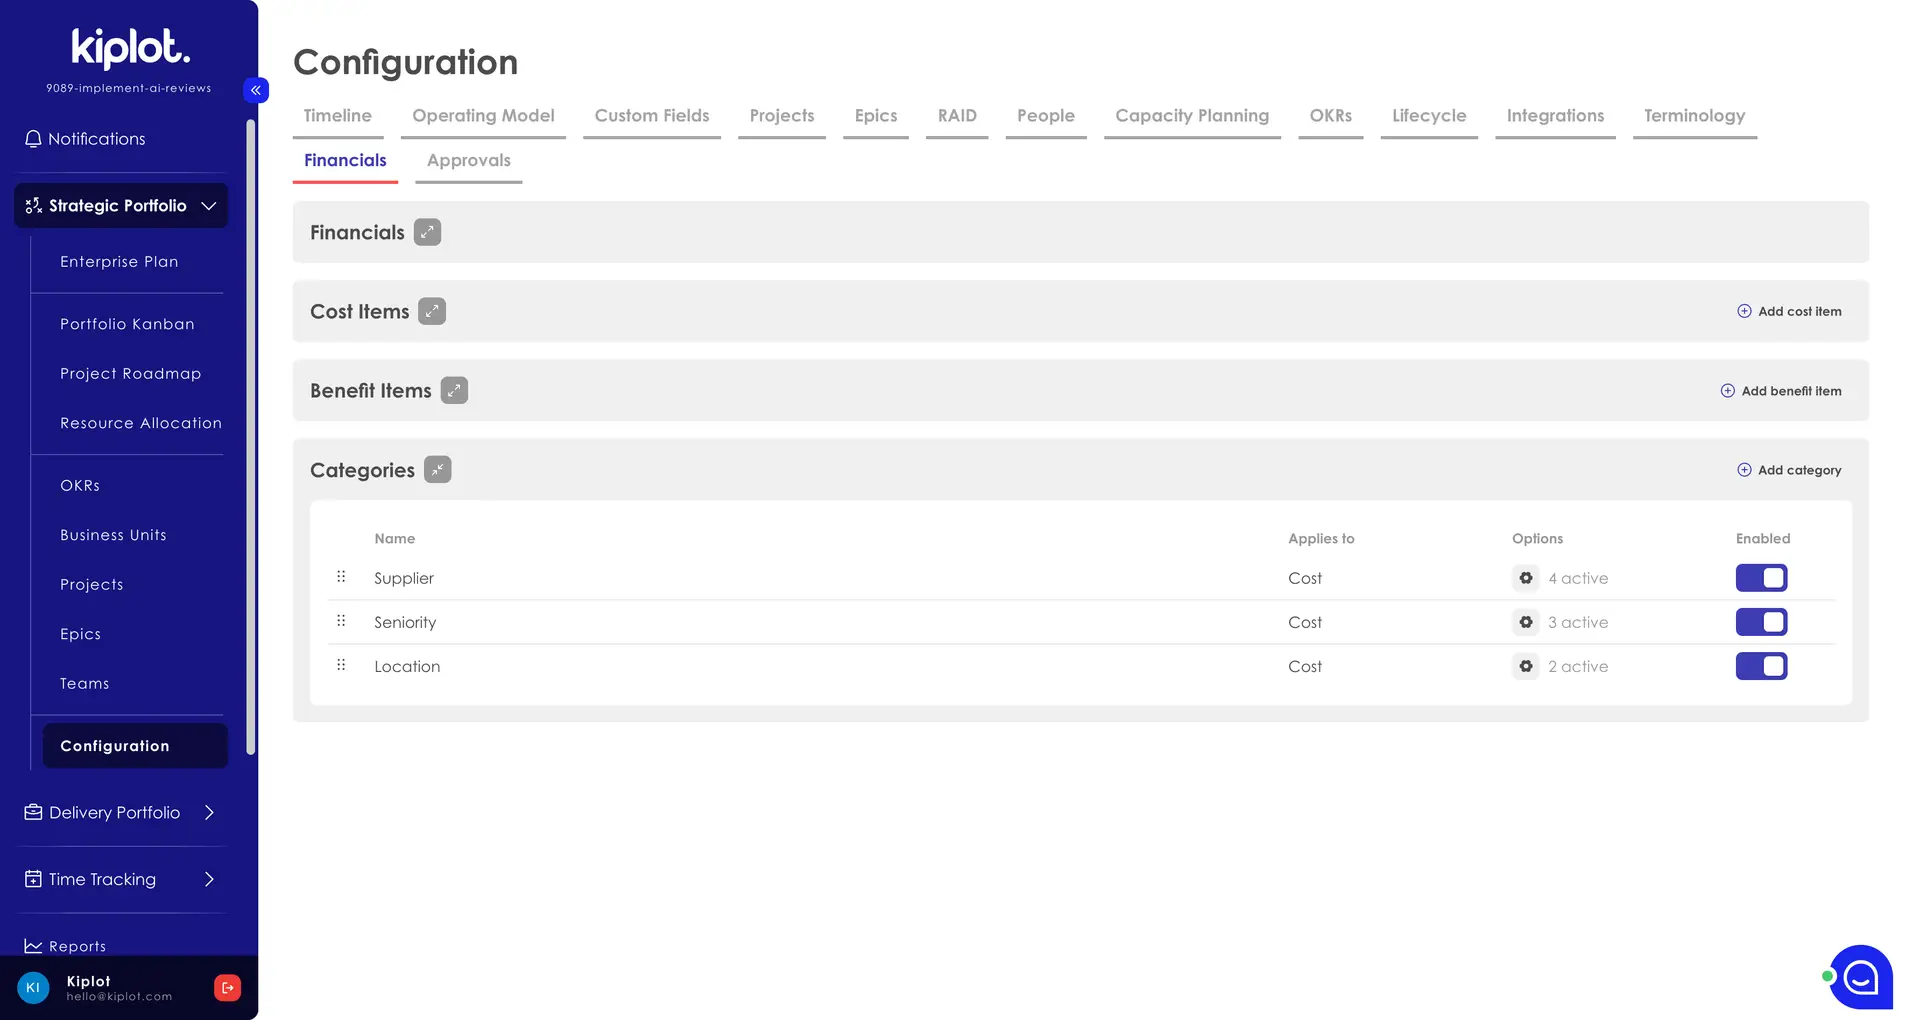Switch to the Approvals sub-tab
Screen dimensions: 1920x1020
468,161
